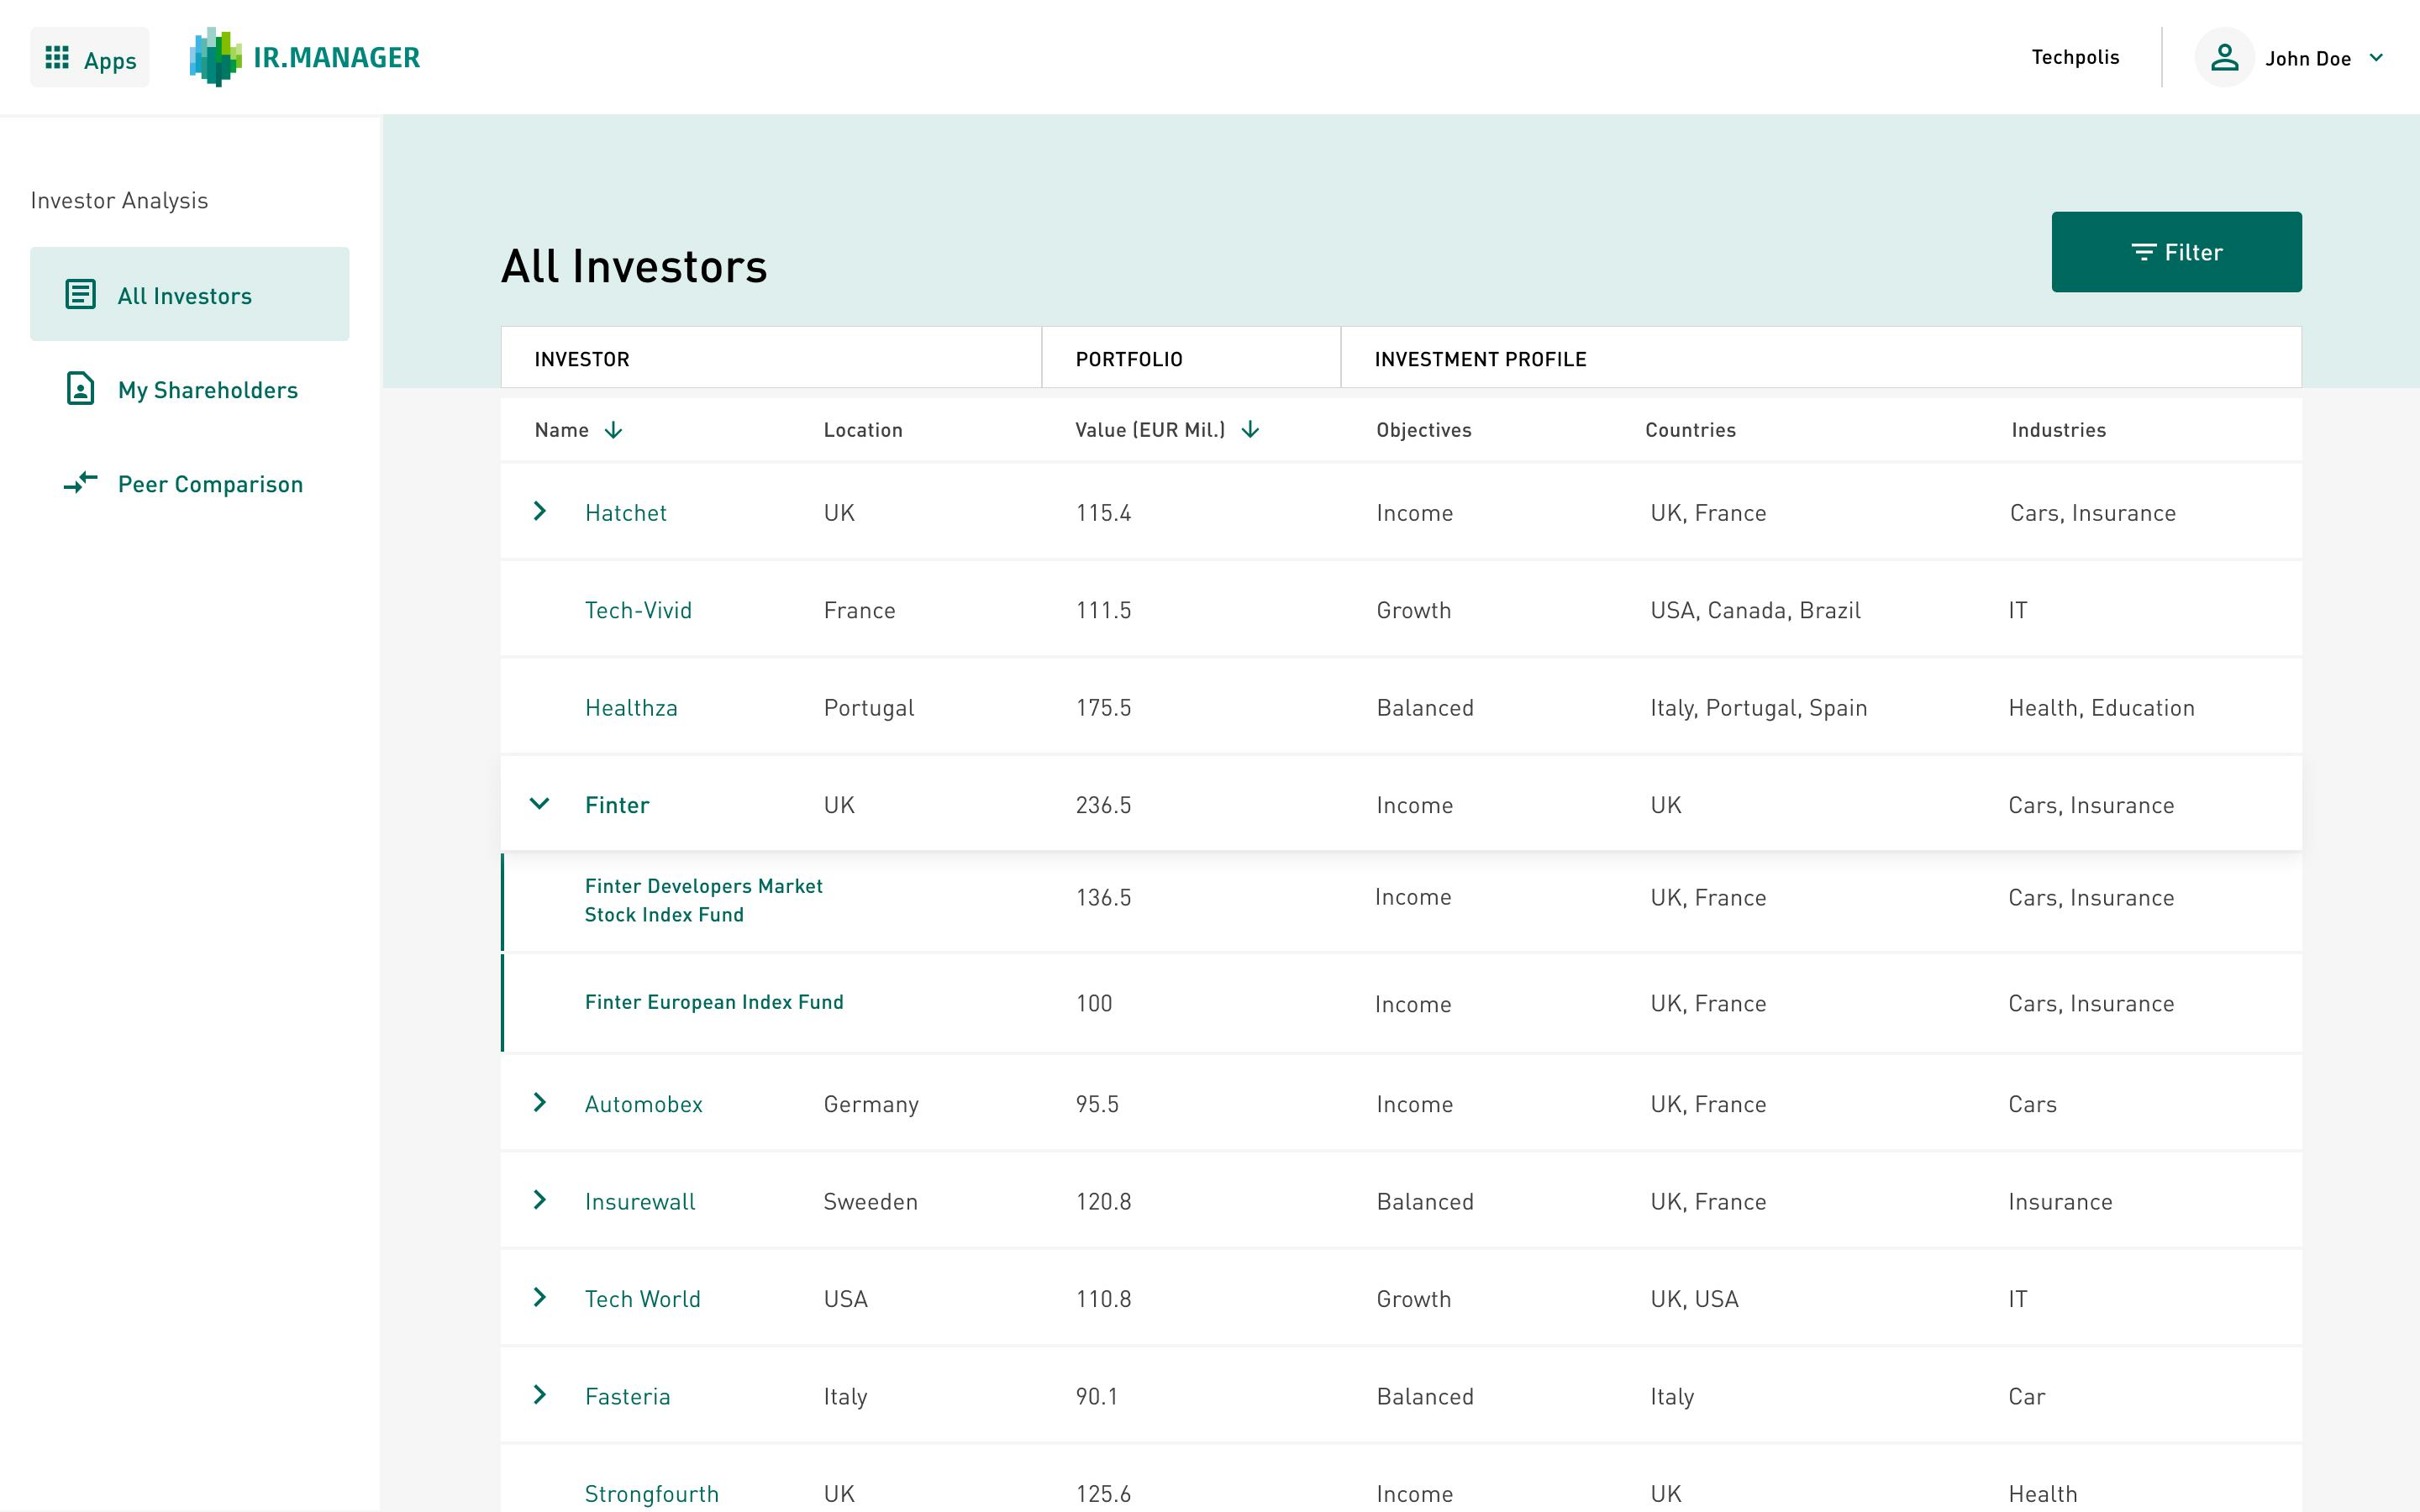Open the Apps launcher grid icon

57,57
